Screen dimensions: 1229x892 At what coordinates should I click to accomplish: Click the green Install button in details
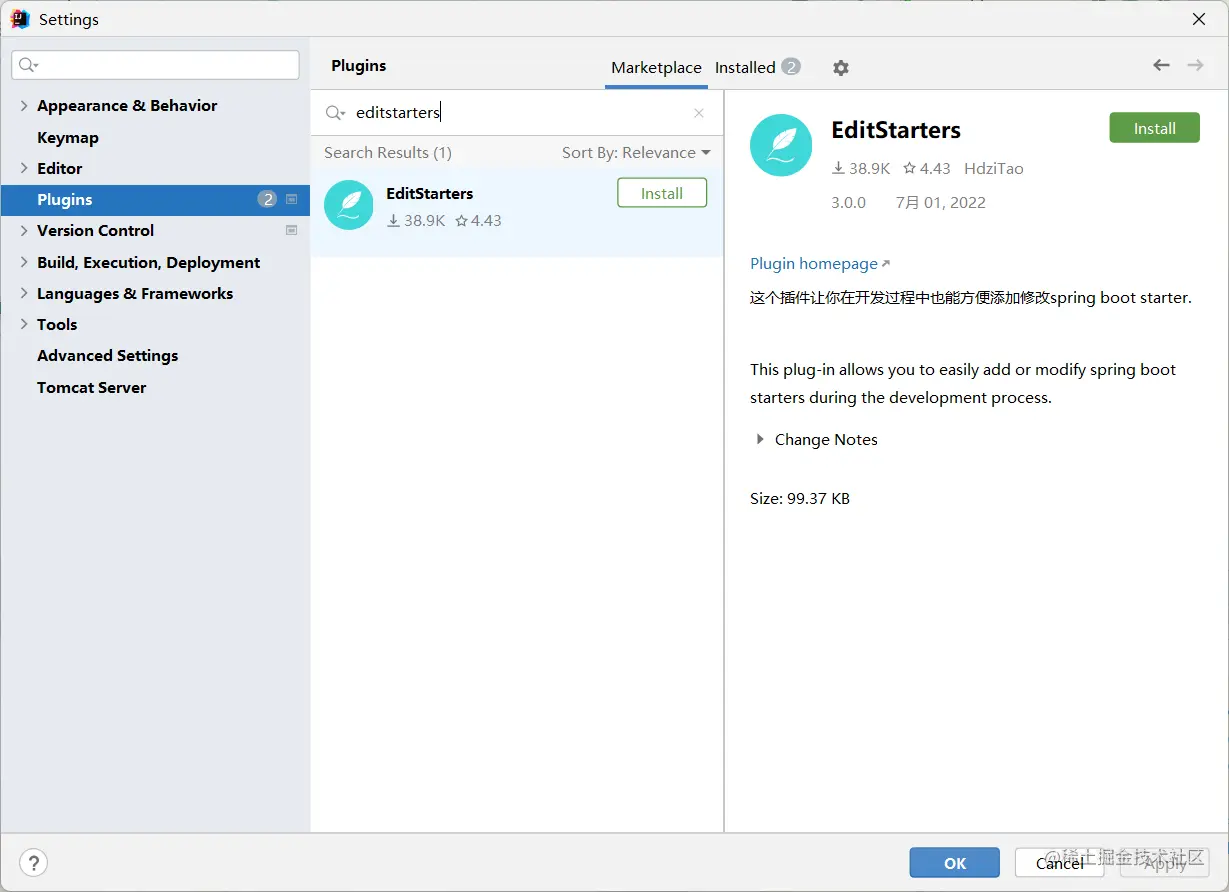pyautogui.click(x=1154, y=128)
